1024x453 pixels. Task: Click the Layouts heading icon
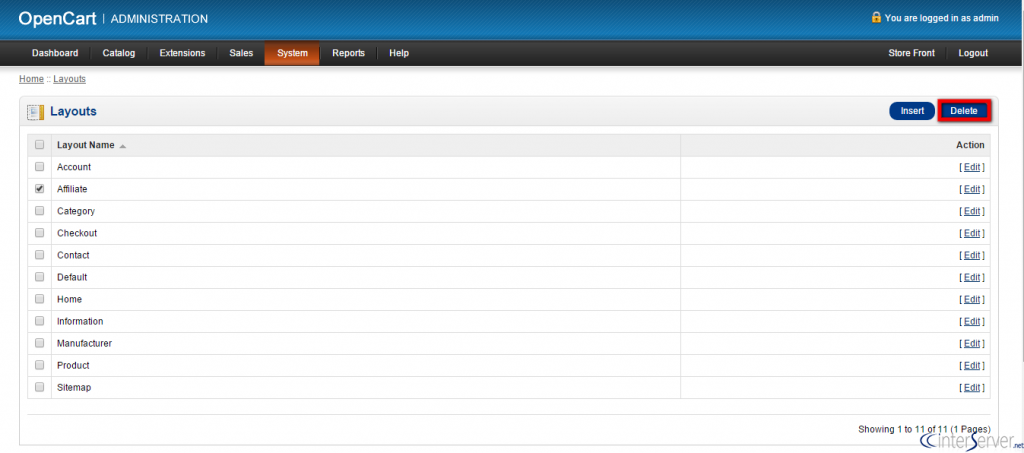pyautogui.click(x=35, y=112)
